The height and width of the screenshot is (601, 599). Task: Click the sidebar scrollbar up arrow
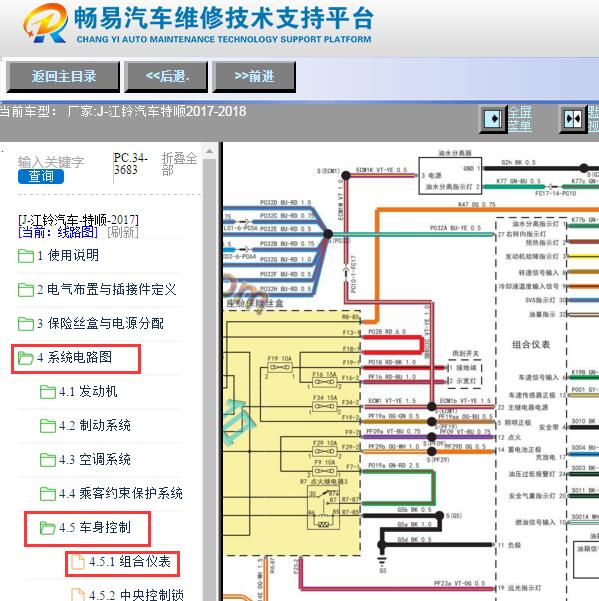point(209,151)
